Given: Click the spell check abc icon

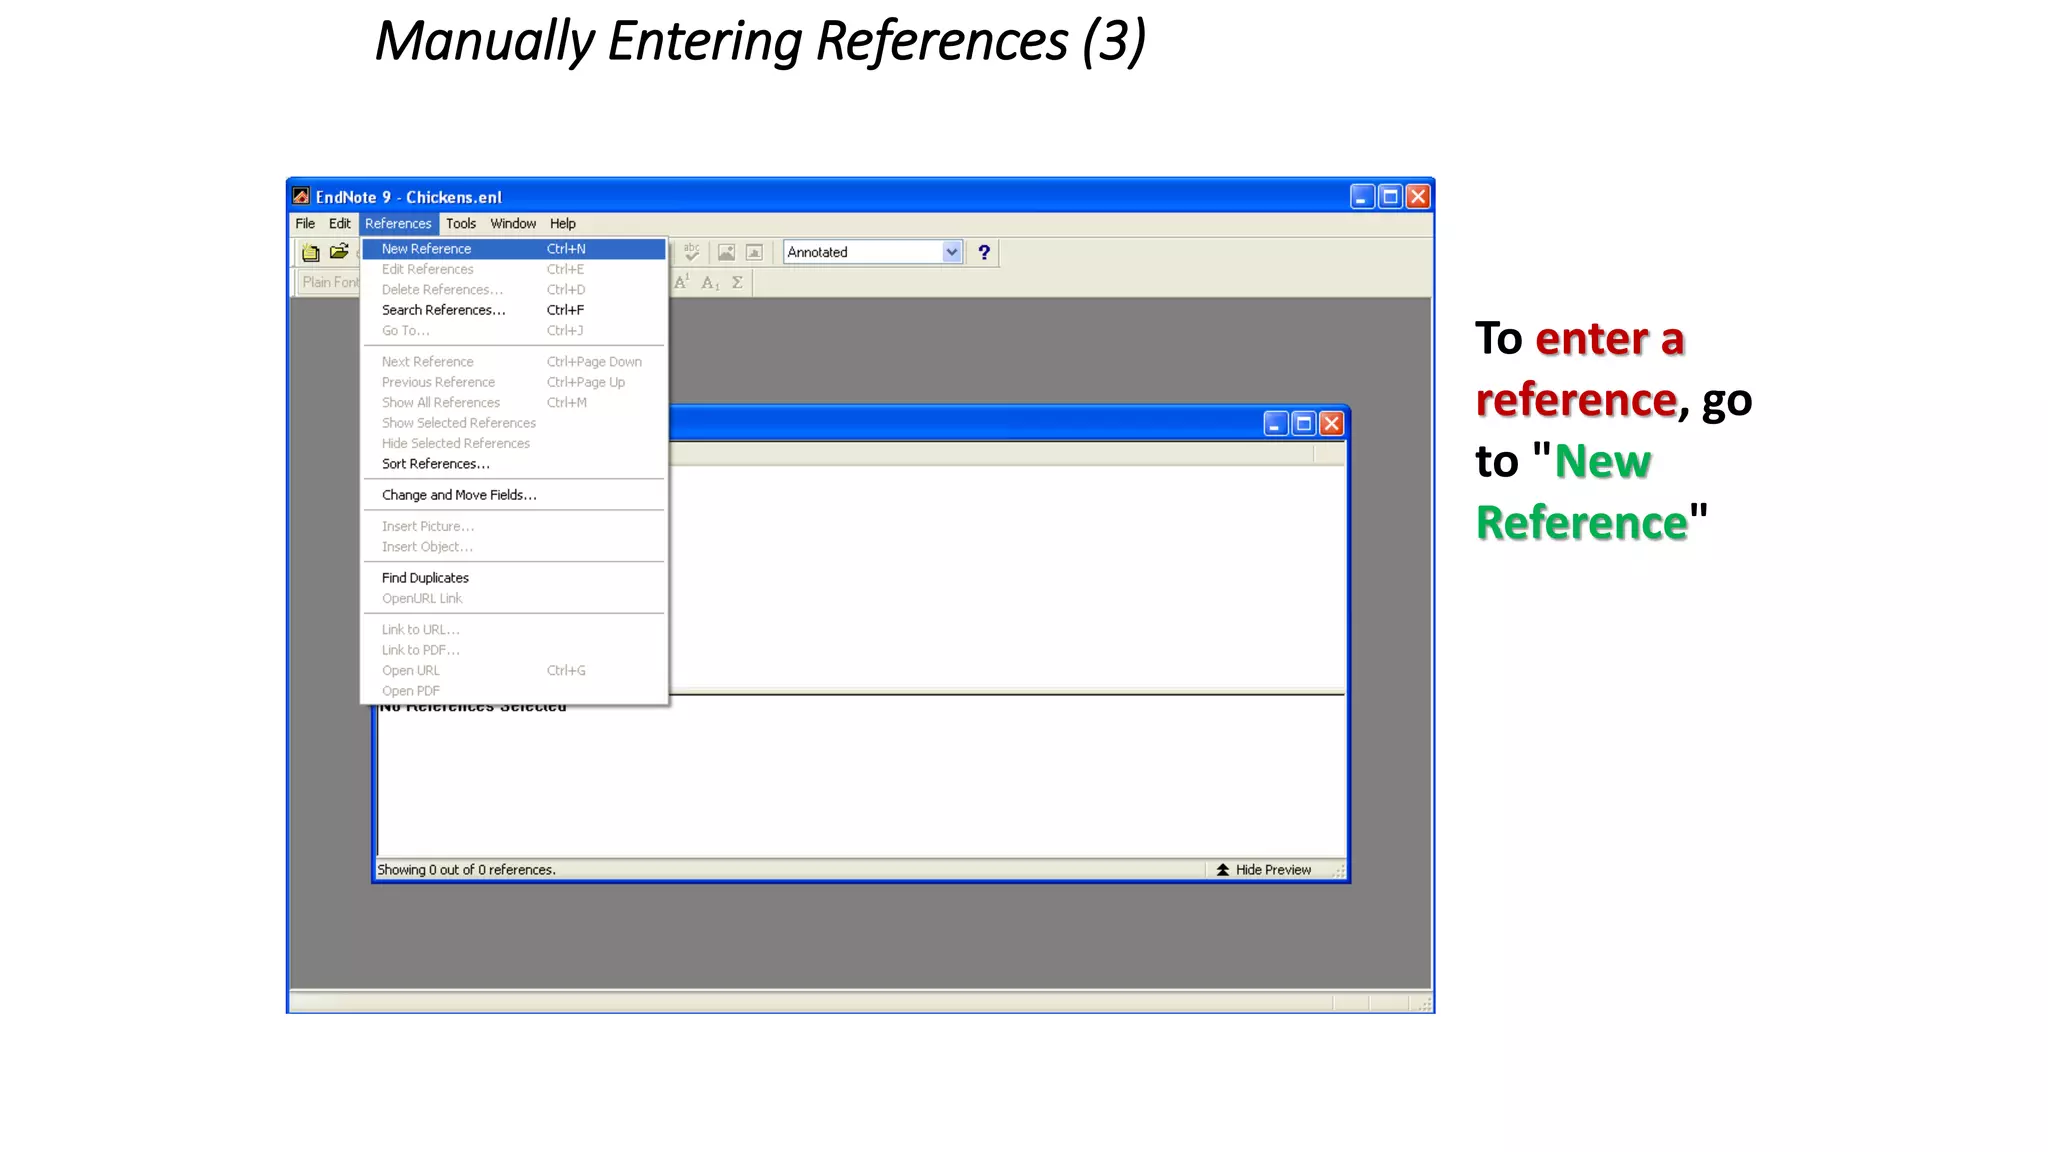Looking at the screenshot, I should (x=691, y=252).
